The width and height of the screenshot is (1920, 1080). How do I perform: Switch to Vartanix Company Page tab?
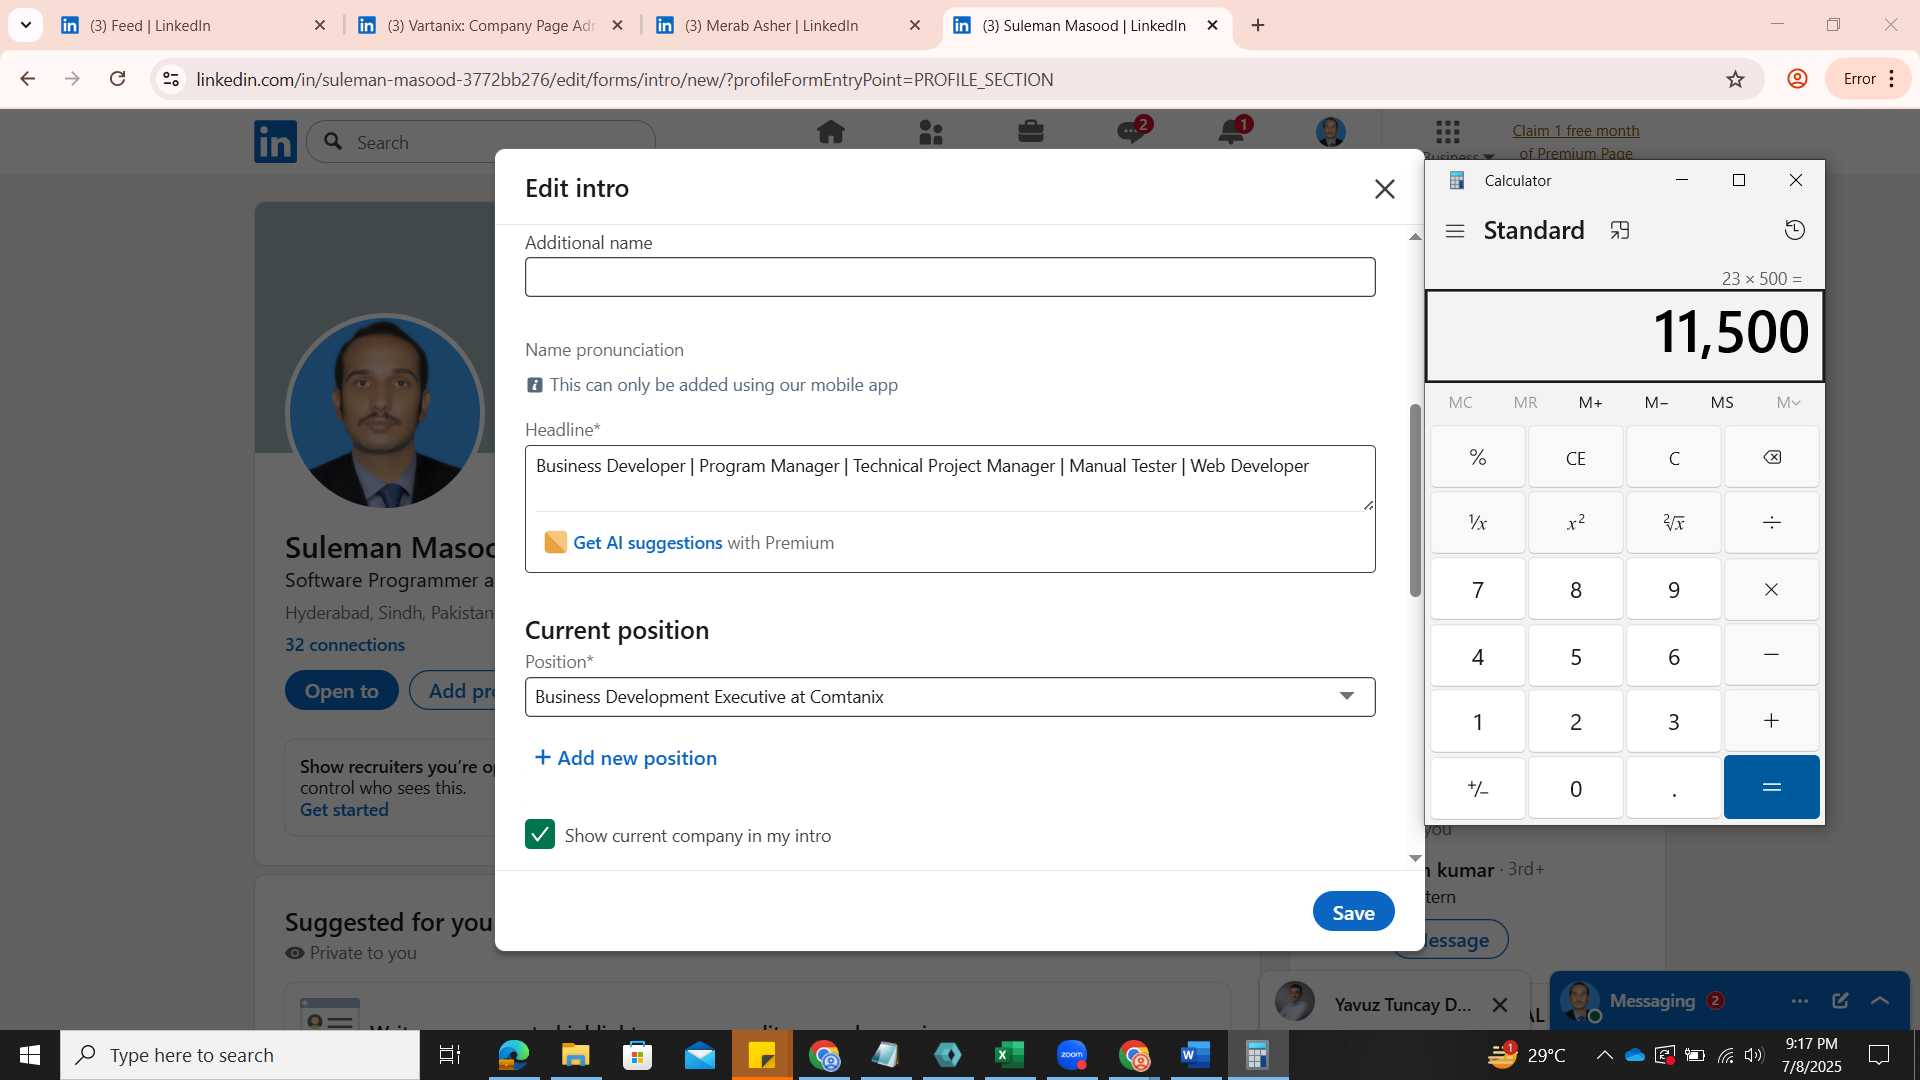coord(490,25)
